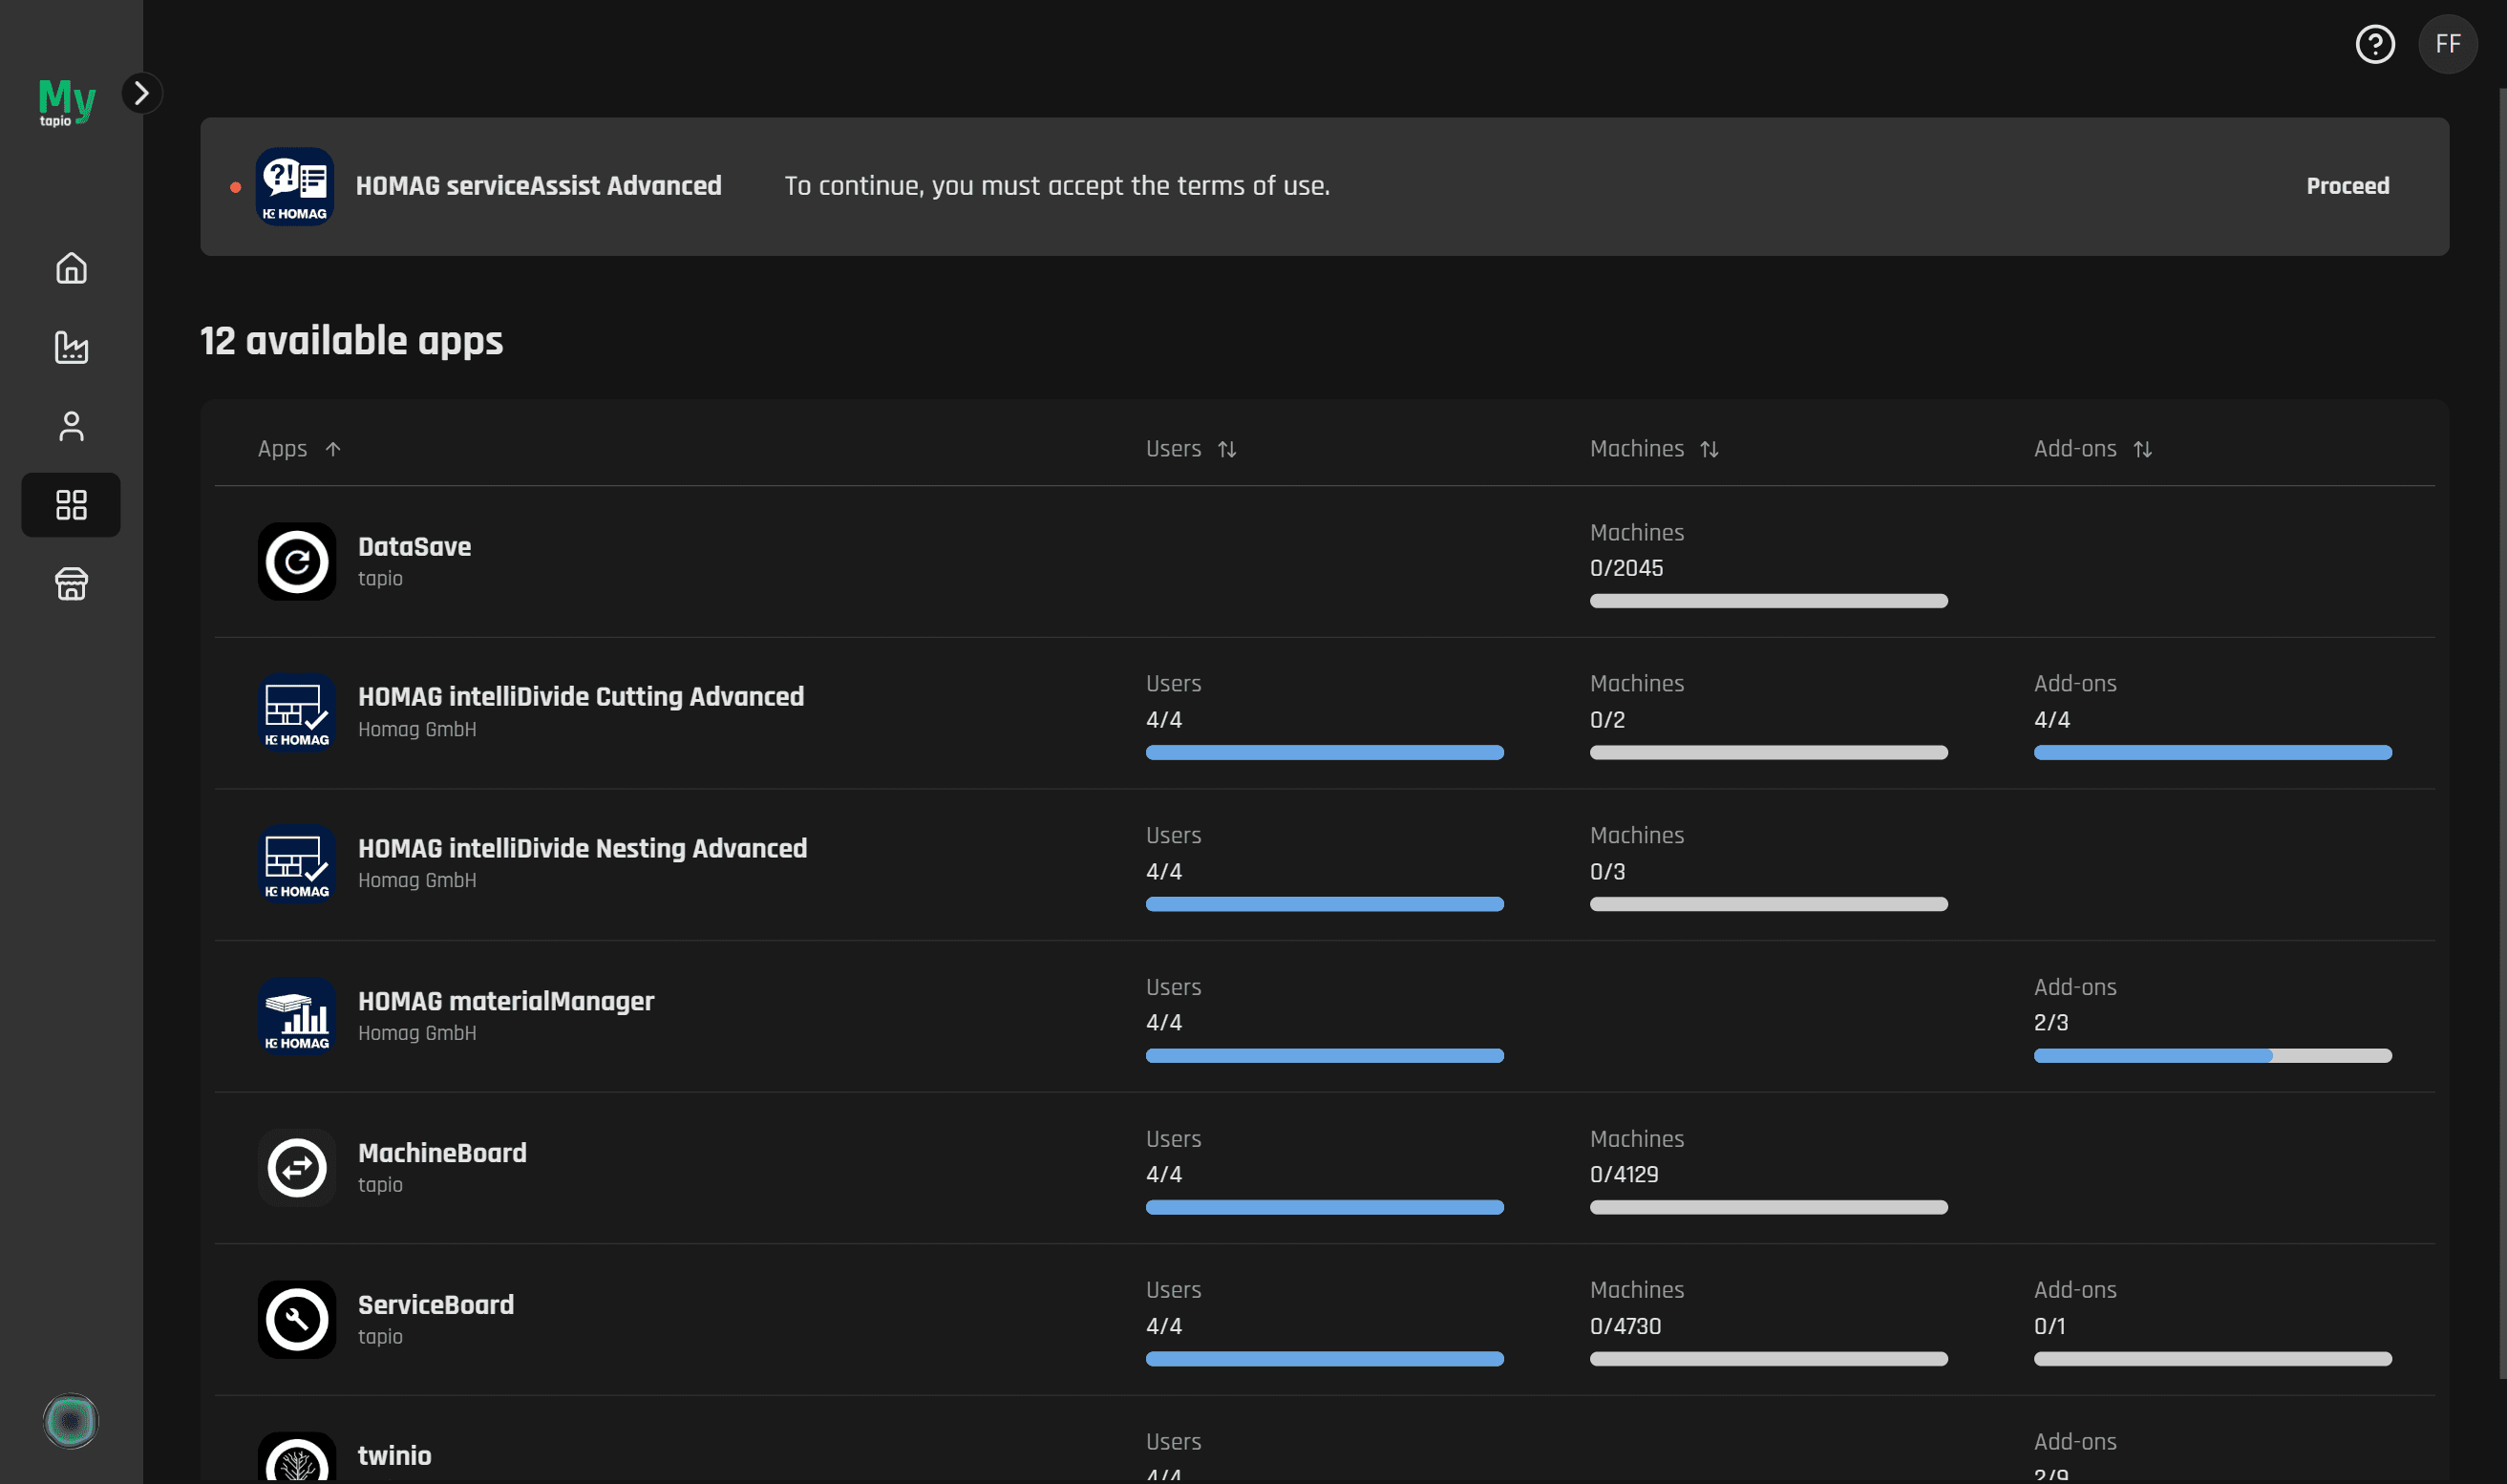Click Proceed to accept terms of use
Screen dimensions: 2507x1484
coord(2346,186)
